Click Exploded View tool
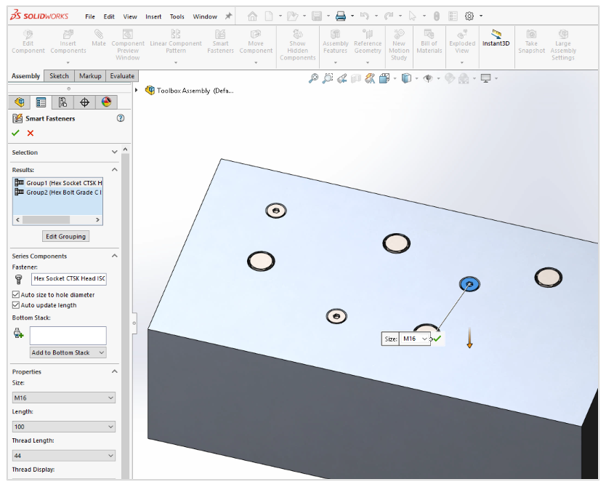Viewport: 612px width, 489px height. pyautogui.click(x=462, y=42)
